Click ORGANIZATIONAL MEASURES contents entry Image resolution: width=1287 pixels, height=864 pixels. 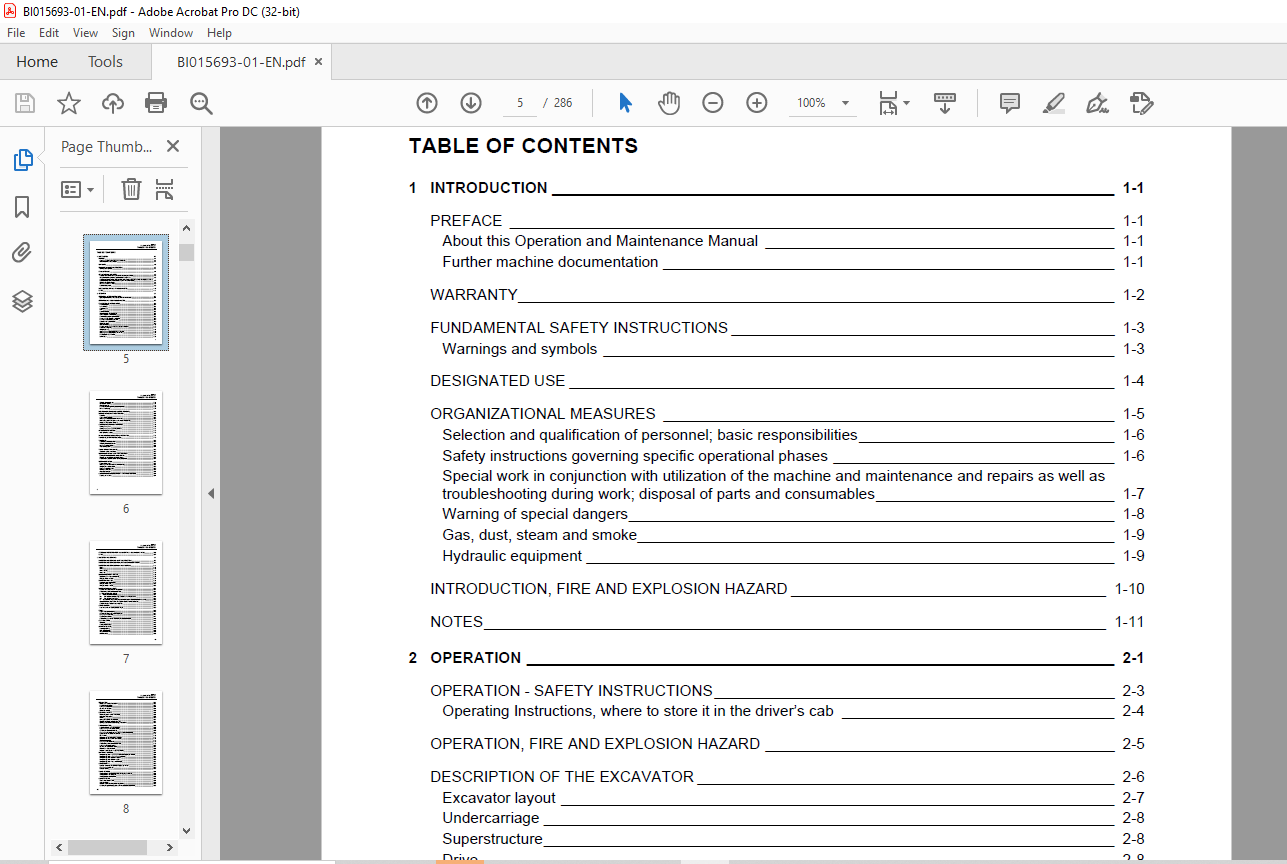coord(787,414)
